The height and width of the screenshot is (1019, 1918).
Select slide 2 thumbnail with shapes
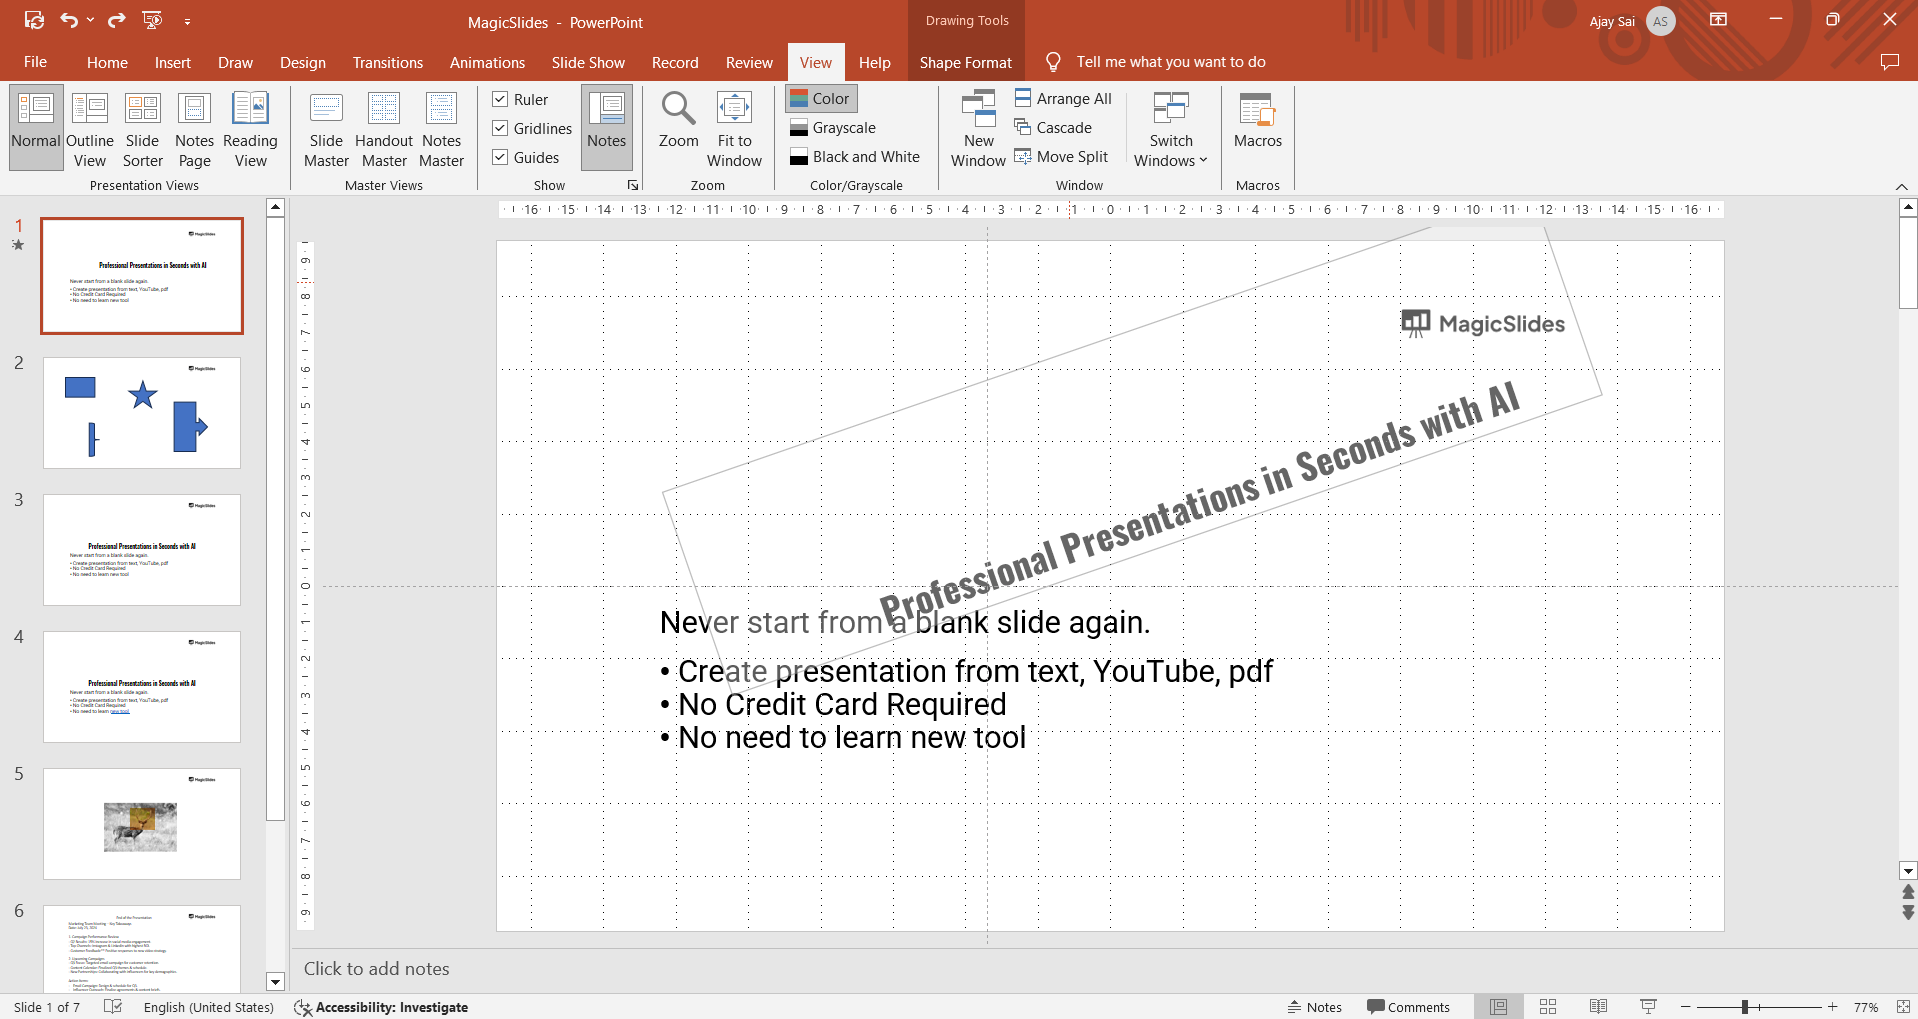[x=142, y=413]
